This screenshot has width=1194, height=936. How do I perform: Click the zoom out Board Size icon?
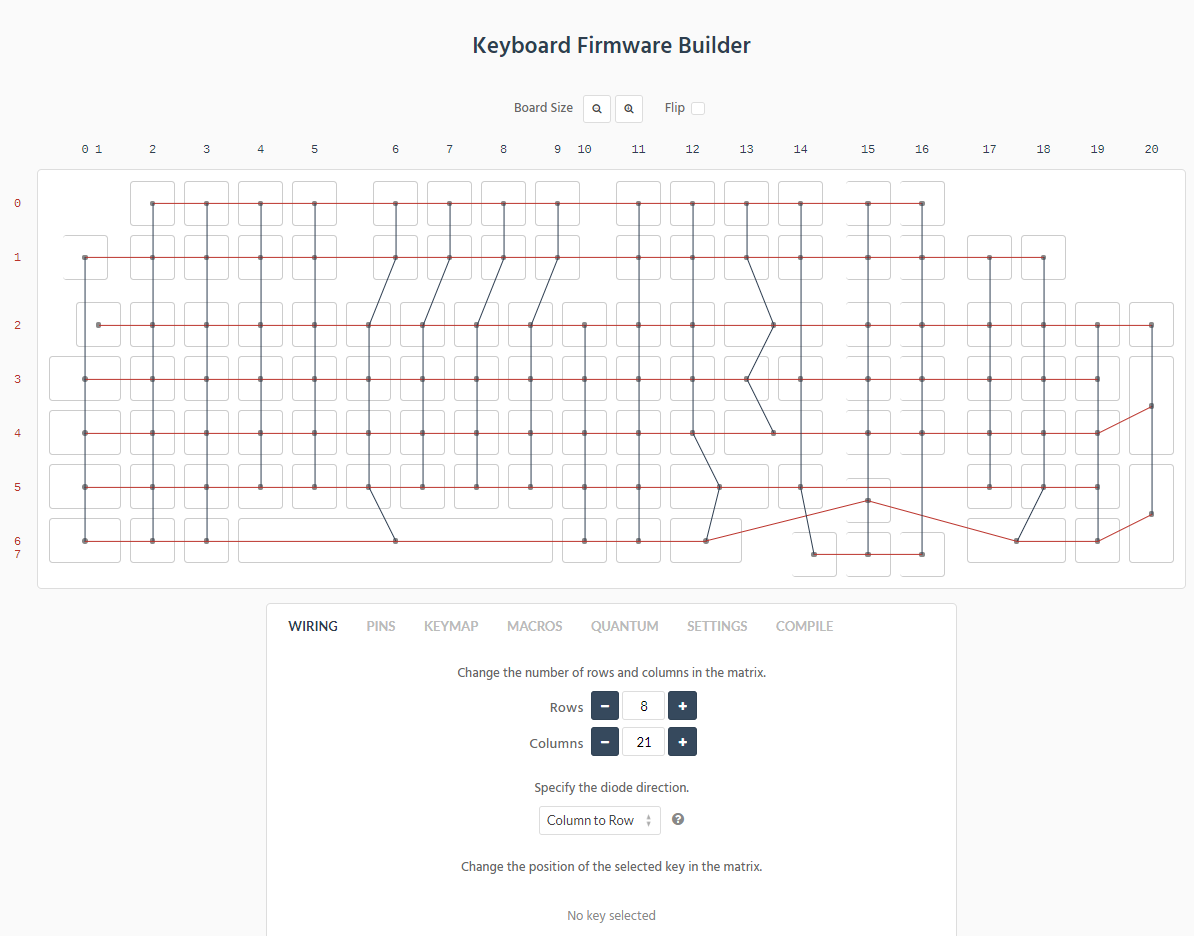pos(597,108)
